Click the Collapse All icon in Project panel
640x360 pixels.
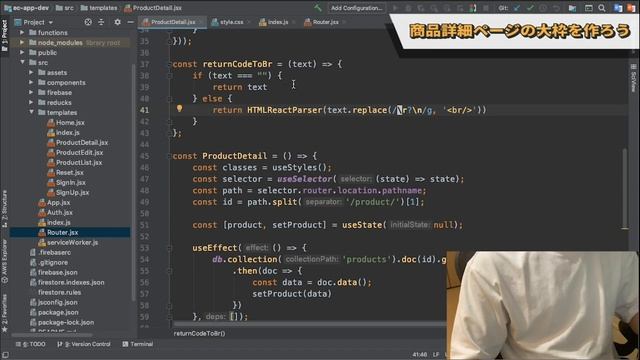pos(101,22)
